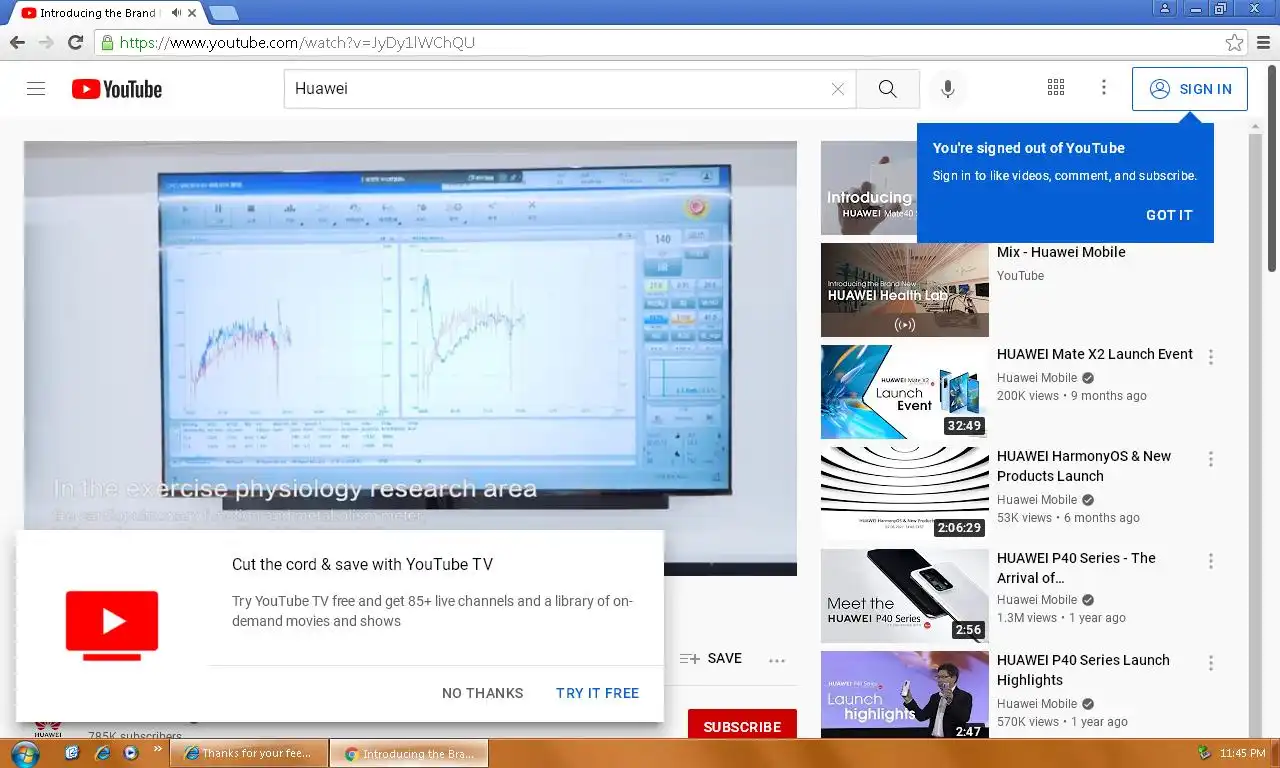The height and width of the screenshot is (768, 1280).
Task: Reload the page with Chrome's refresh icon
Action: pyautogui.click(x=75, y=42)
